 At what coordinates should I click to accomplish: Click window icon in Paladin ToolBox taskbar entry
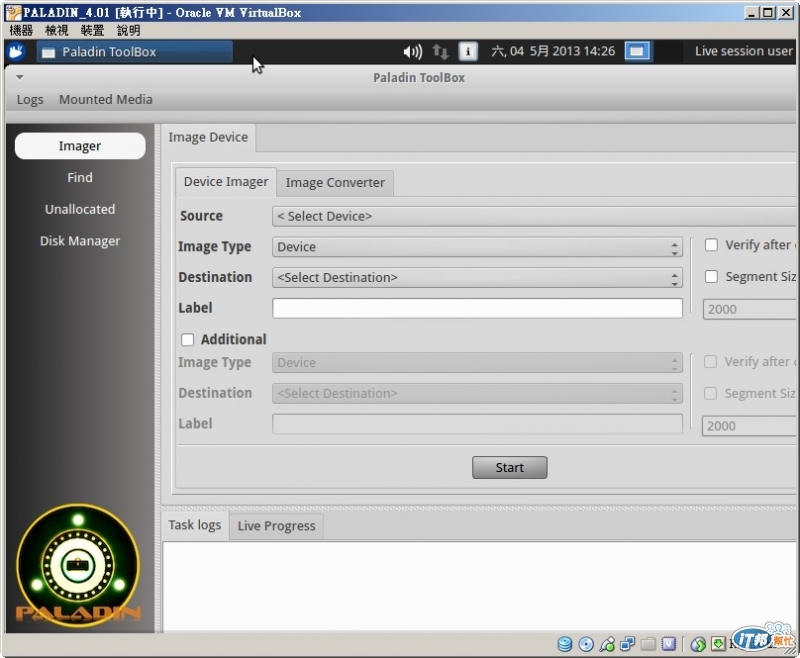pos(48,52)
